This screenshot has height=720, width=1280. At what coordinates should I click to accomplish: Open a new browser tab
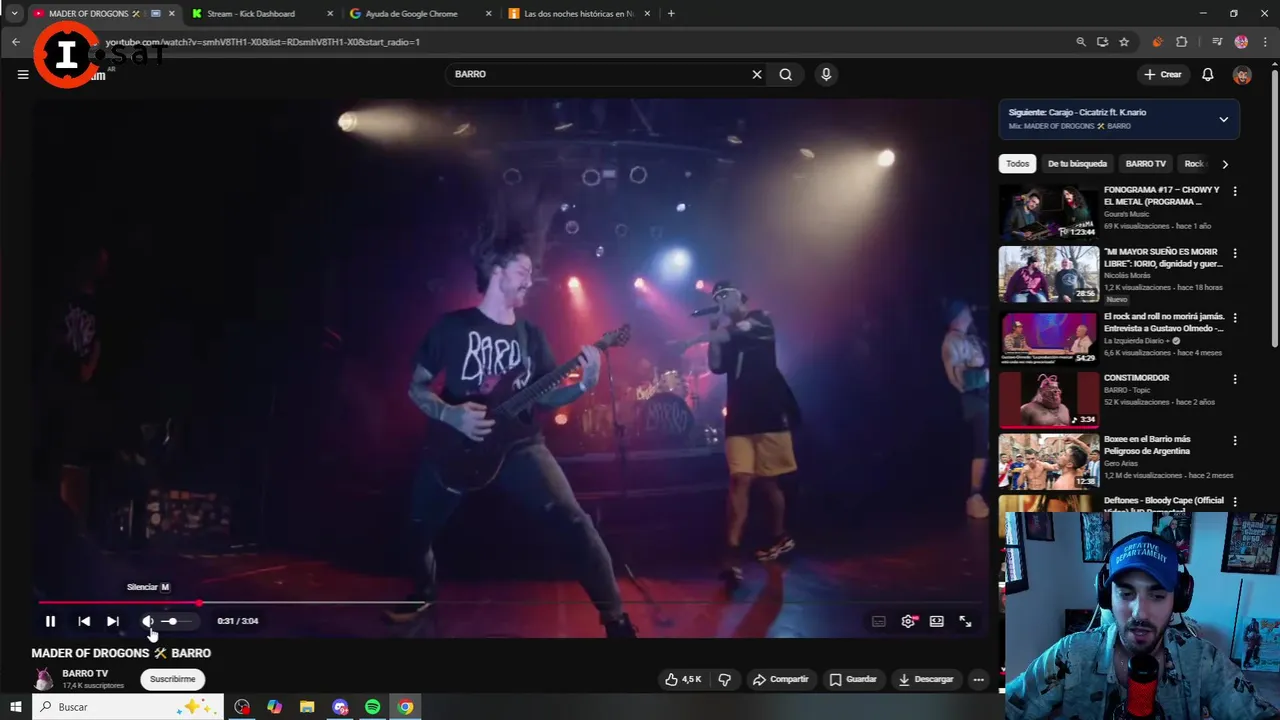point(671,14)
